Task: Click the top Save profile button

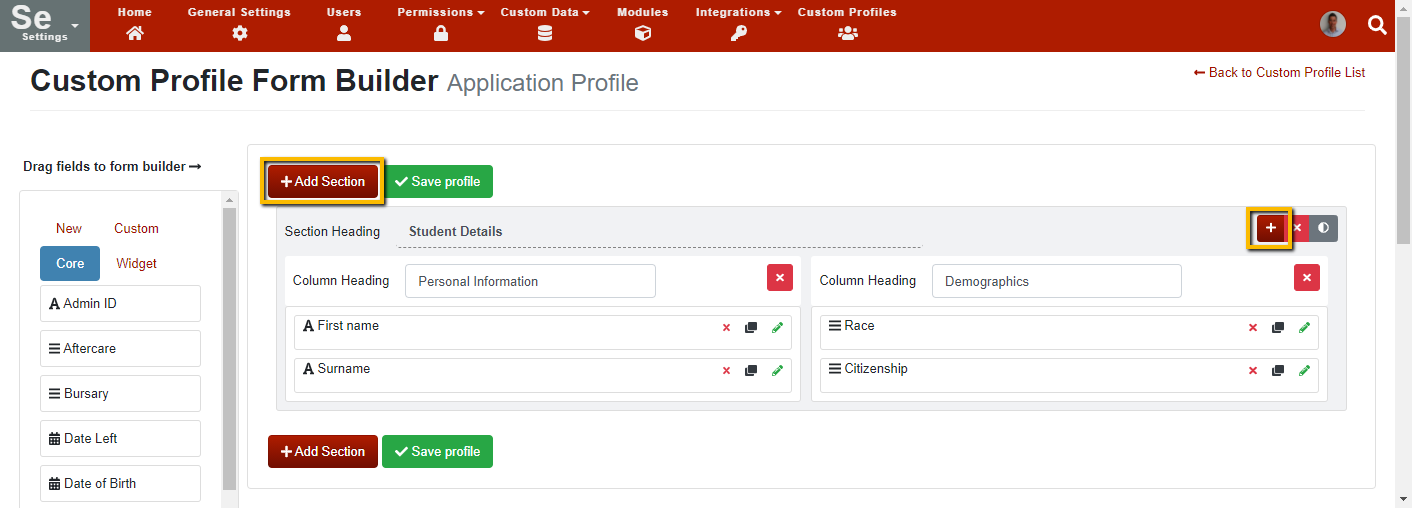Action: [437, 182]
